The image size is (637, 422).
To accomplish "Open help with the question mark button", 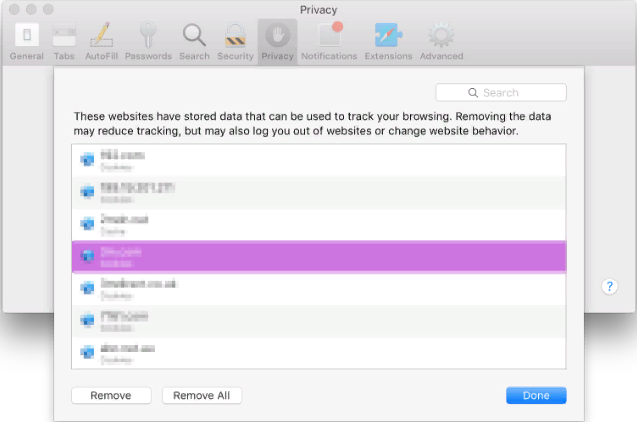I will coord(609,287).
